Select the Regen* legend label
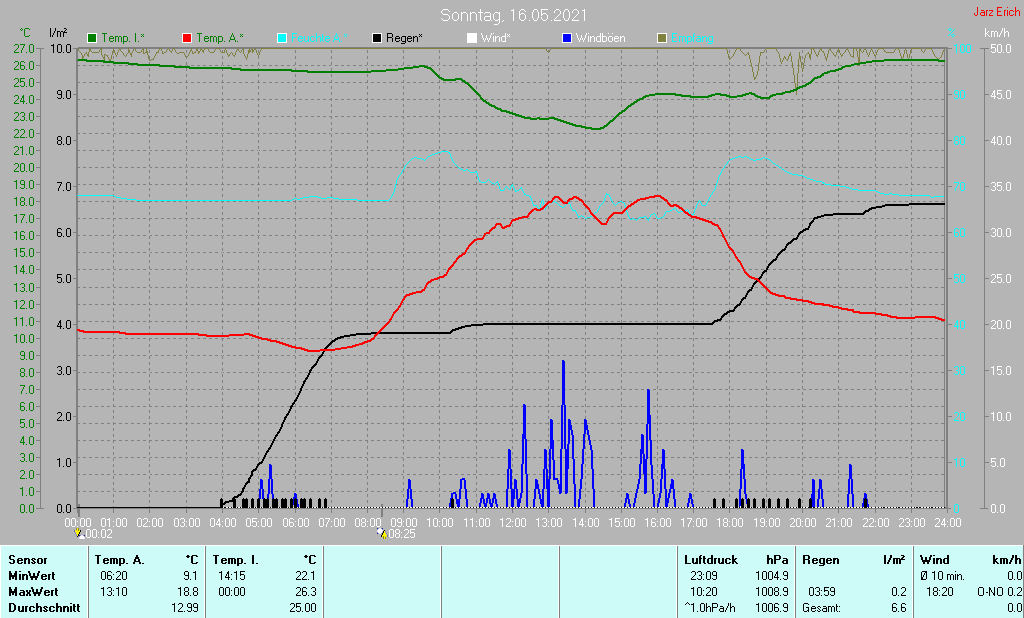1024x618 pixels. (404, 39)
